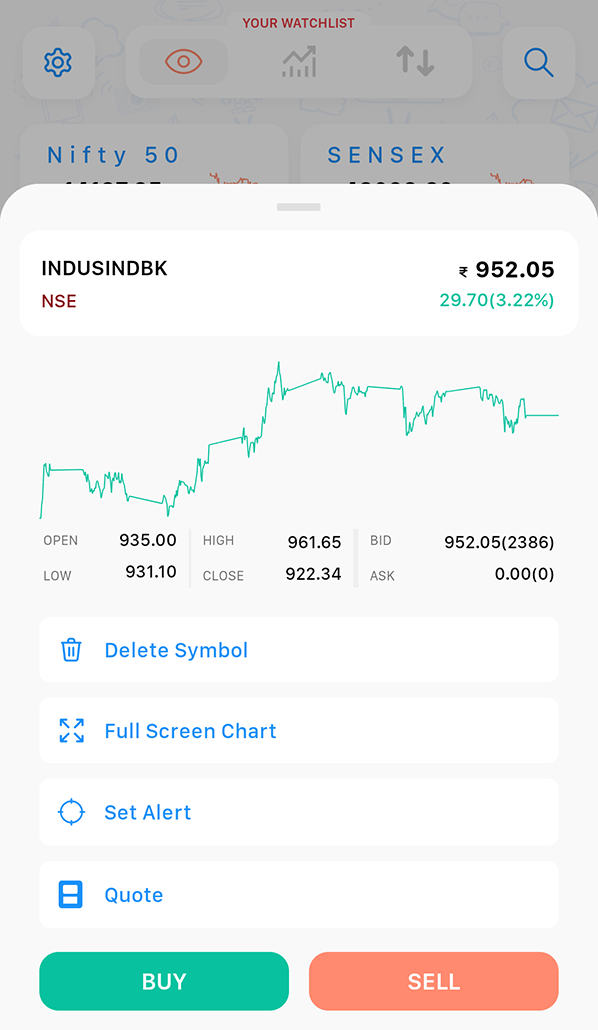This screenshot has width=598, height=1030.
Task: Click the crosshair alert icon
Action: coord(71,812)
